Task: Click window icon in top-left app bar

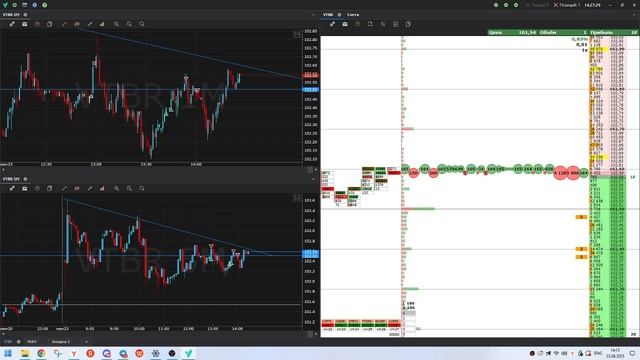Action: point(24,5)
